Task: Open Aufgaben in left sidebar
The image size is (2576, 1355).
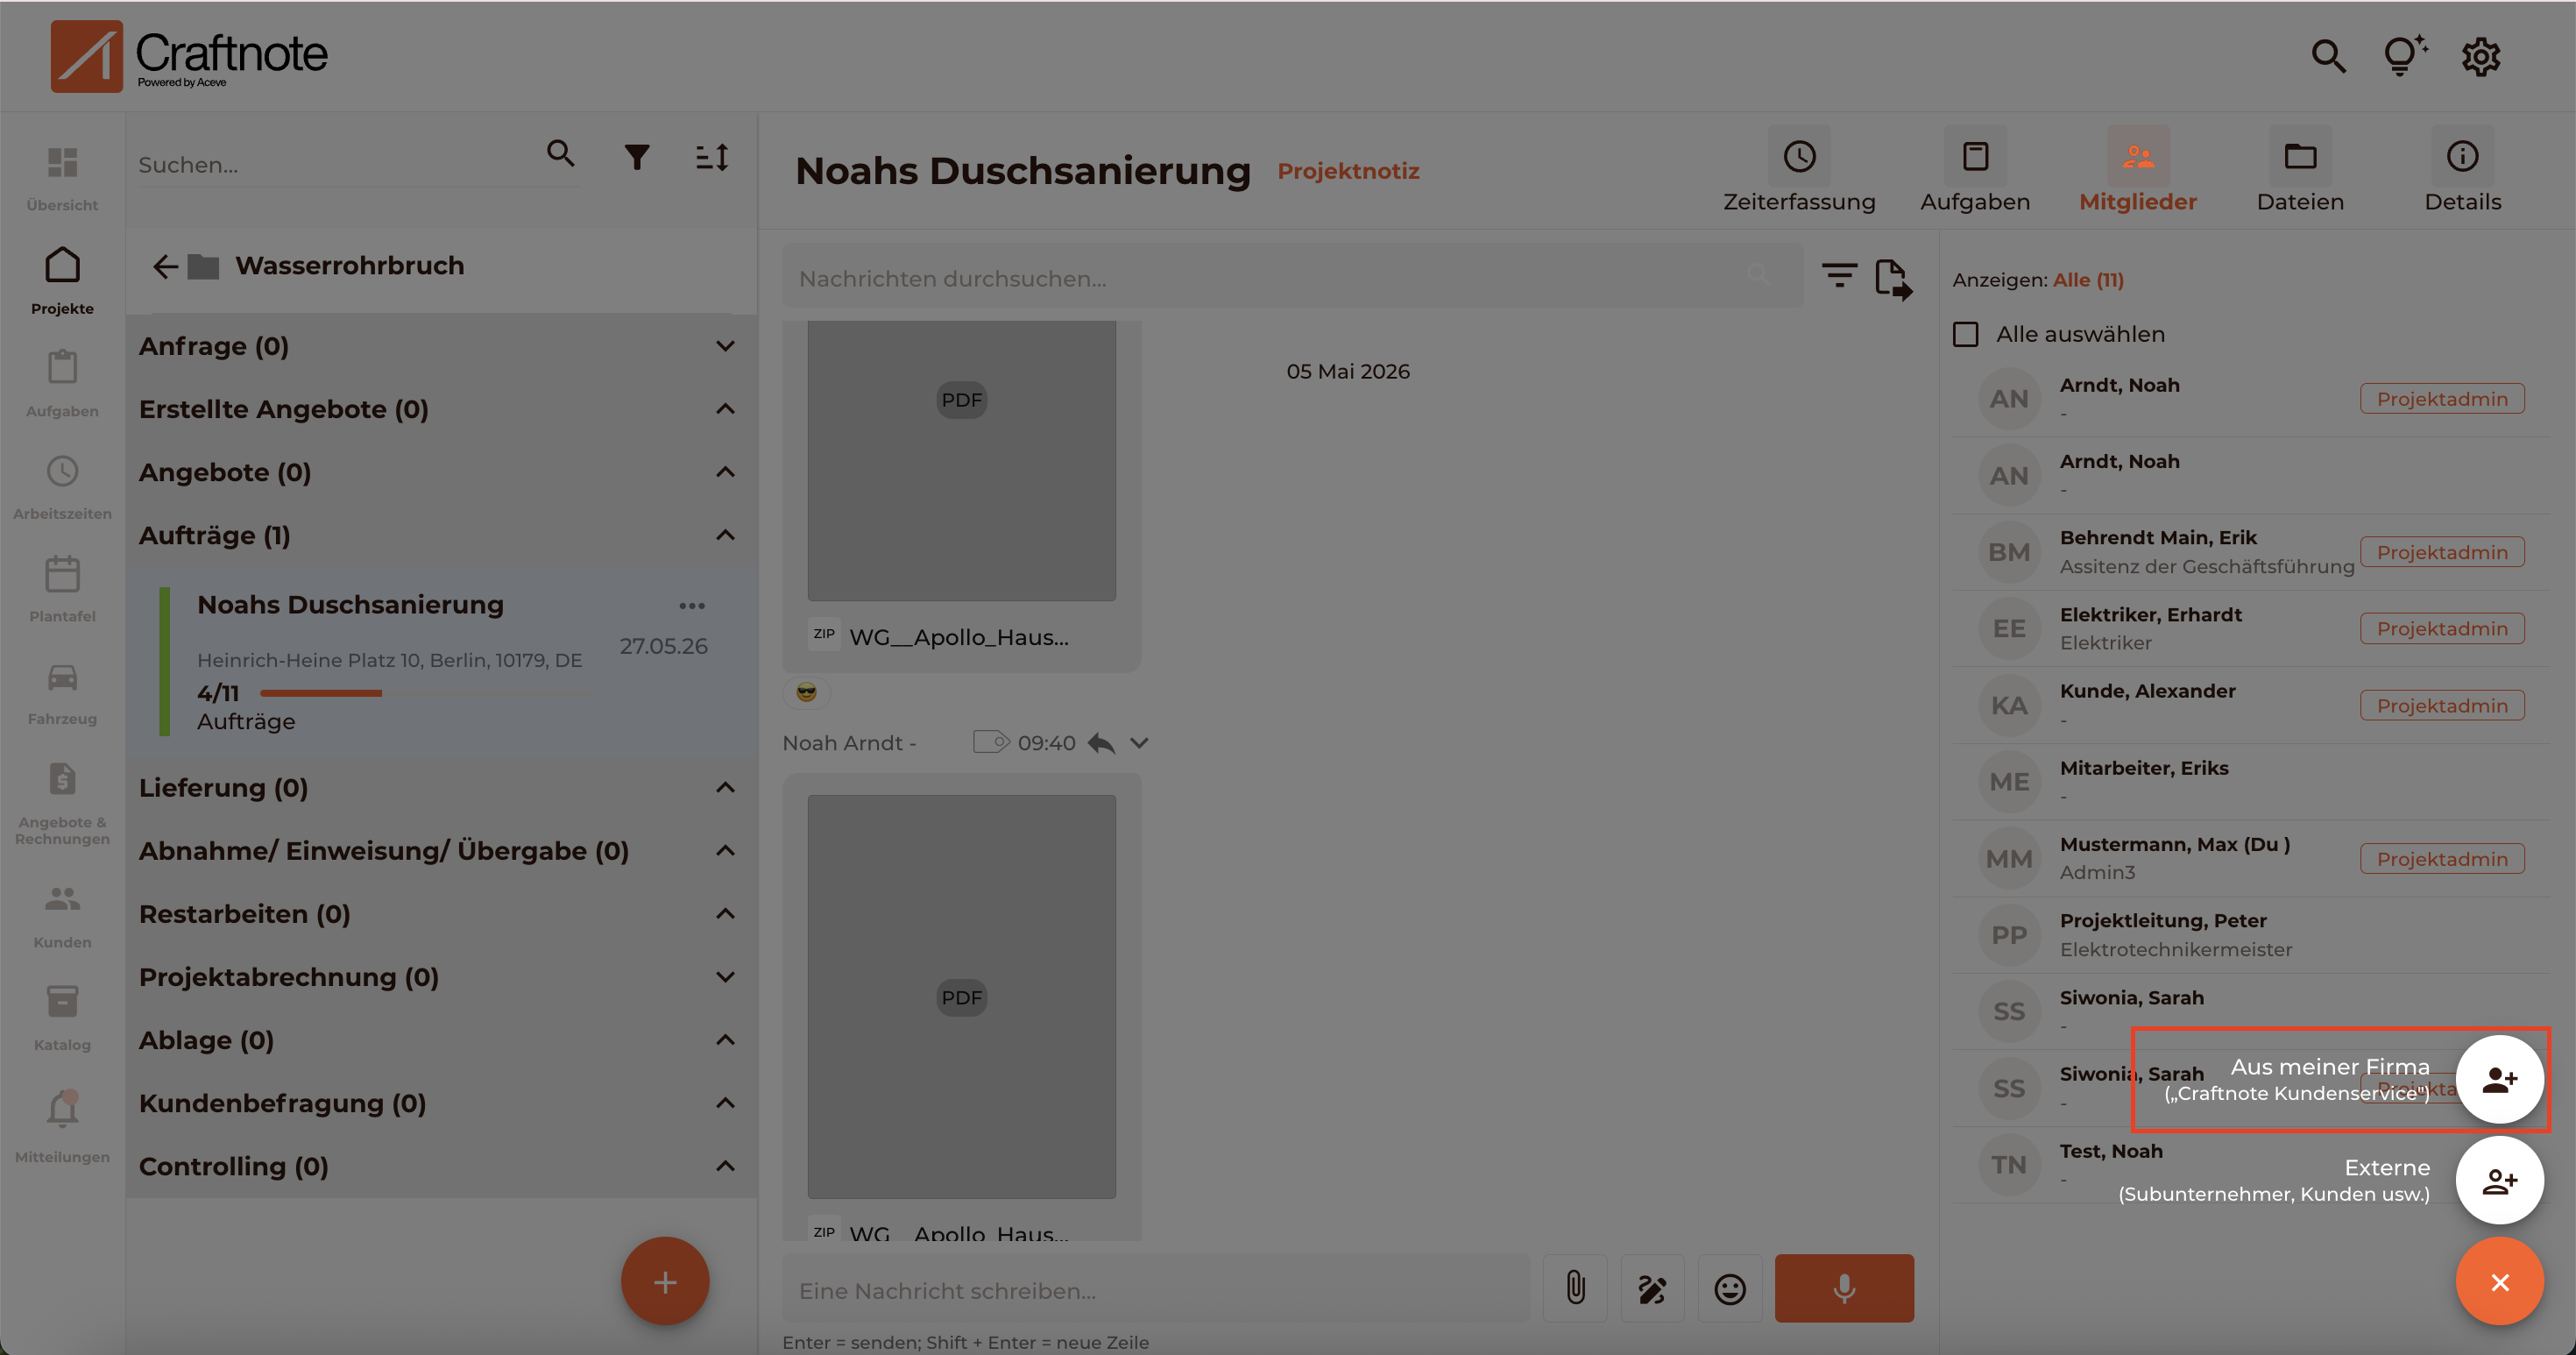Action: click(62, 384)
